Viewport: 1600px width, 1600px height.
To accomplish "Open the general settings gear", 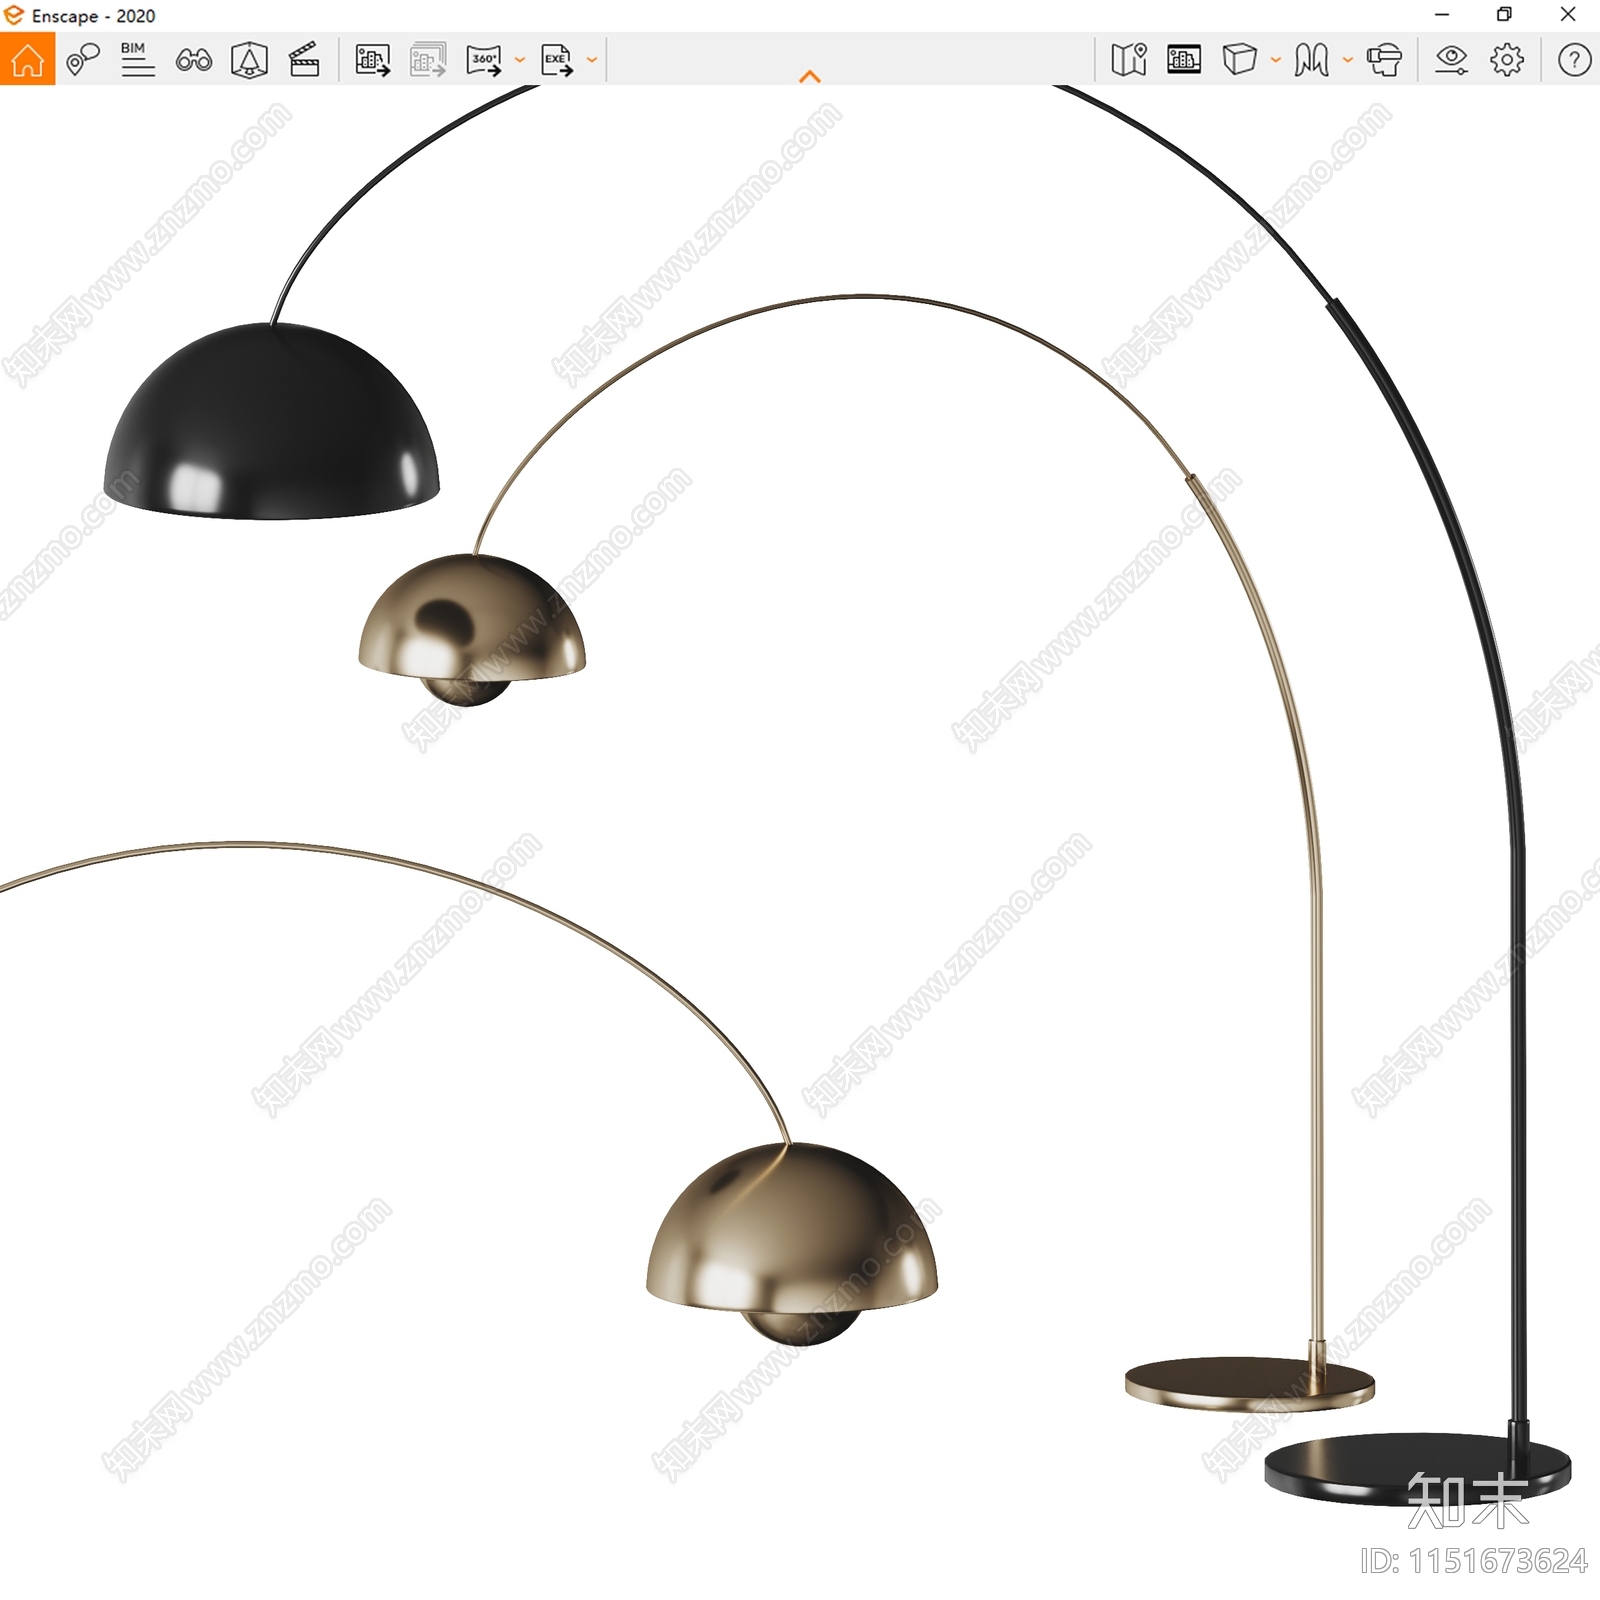I will click(1507, 60).
